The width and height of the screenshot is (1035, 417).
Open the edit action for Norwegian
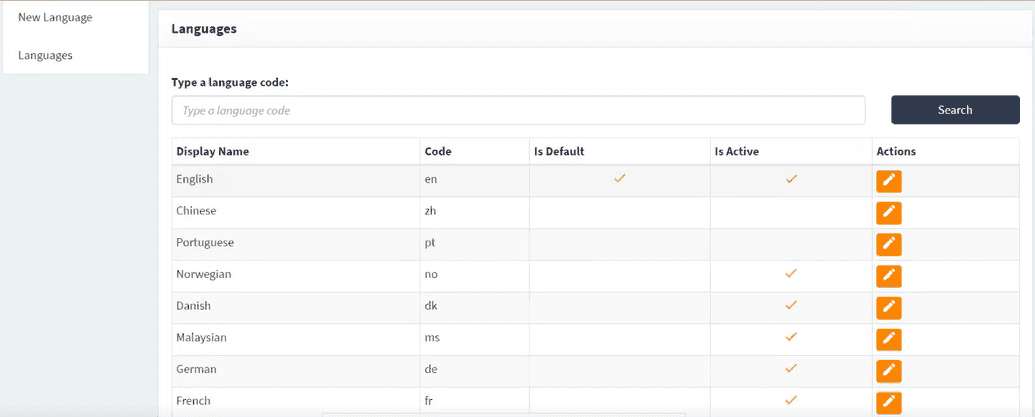coord(888,276)
